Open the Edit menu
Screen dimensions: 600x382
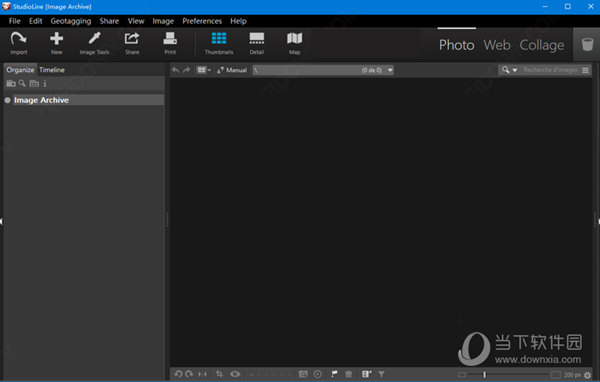pyautogui.click(x=36, y=21)
